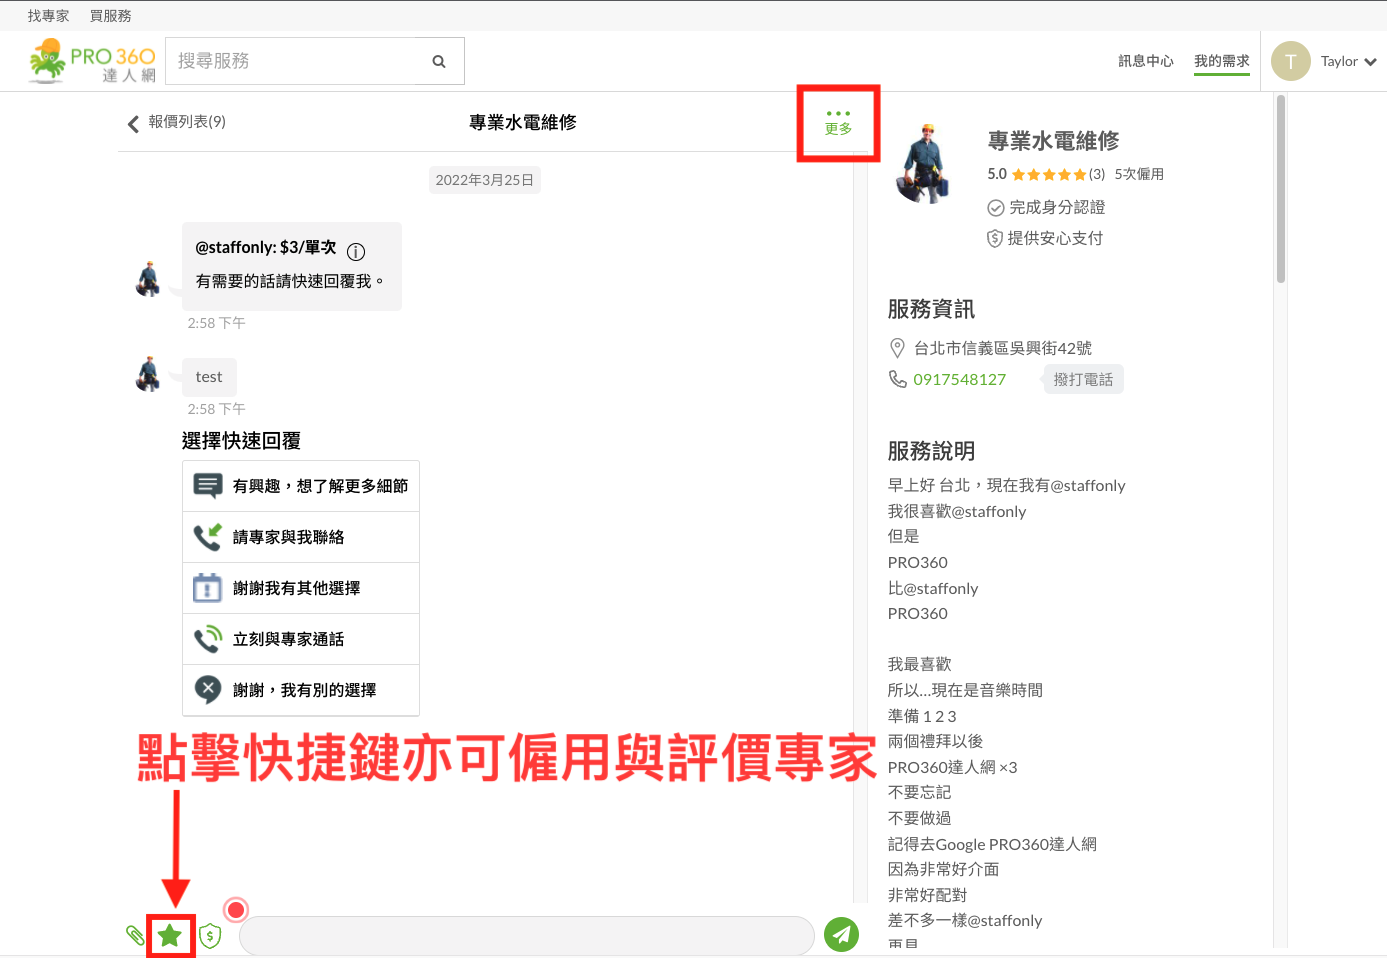Screen dimensions: 1387x958
Task: Open the 更多 options menu
Action: (x=838, y=122)
